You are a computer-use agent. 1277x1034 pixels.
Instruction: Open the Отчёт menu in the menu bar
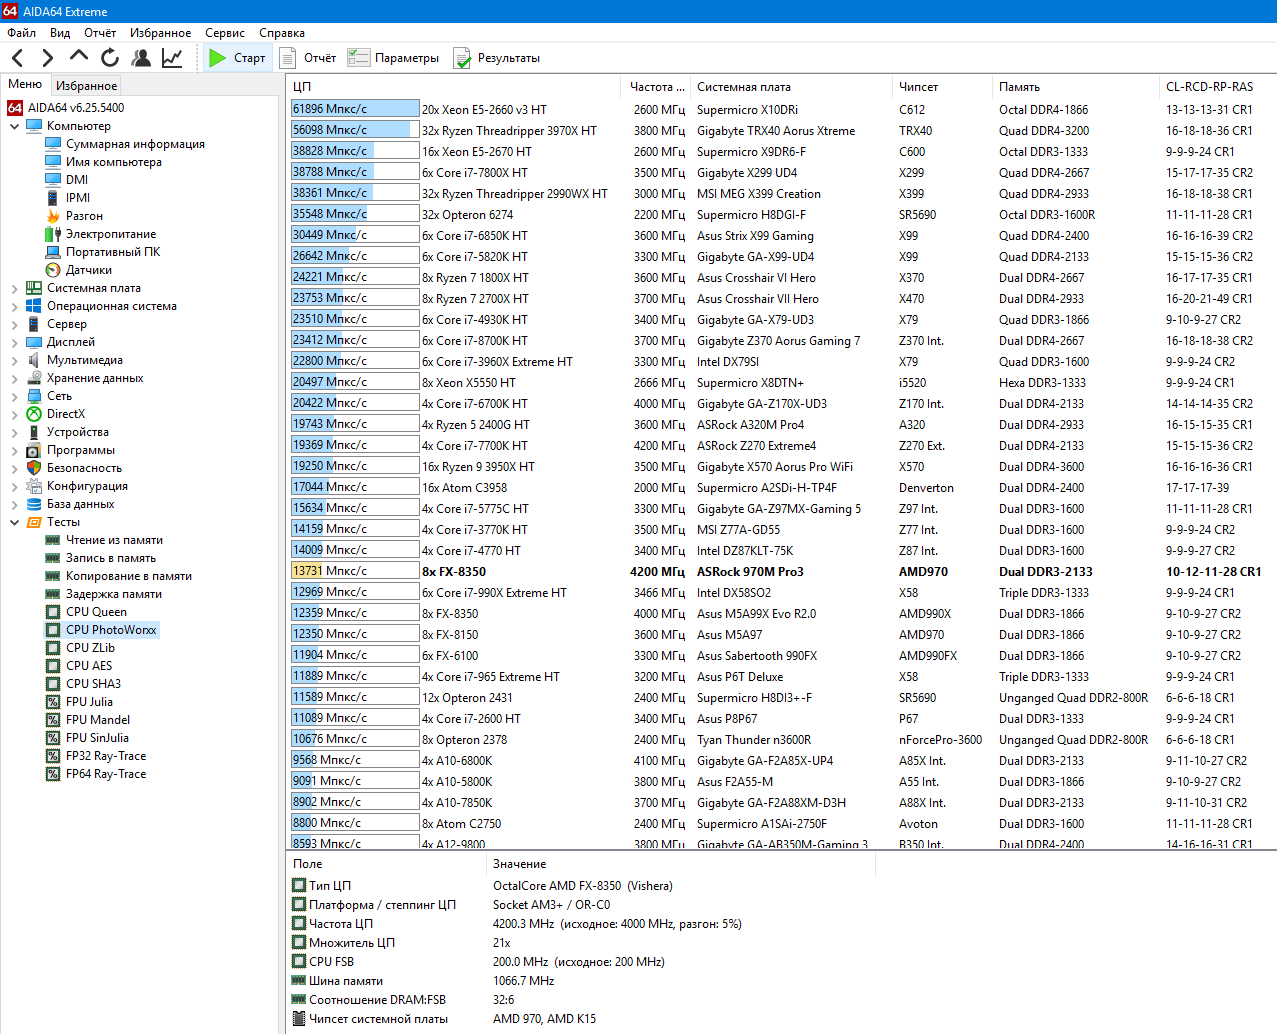[100, 33]
